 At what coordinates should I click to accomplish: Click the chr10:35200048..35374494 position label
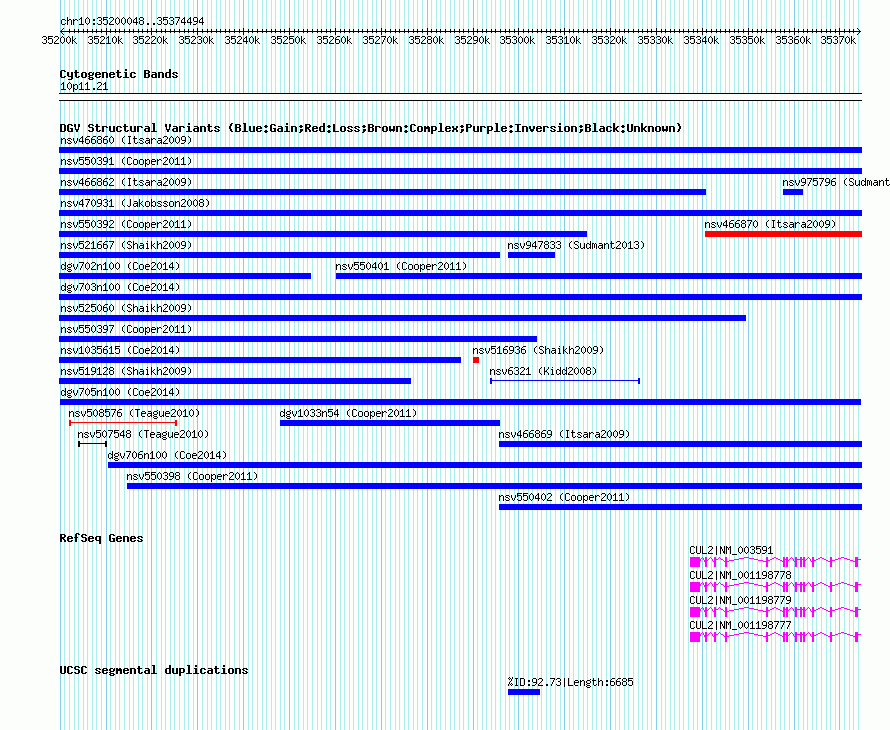click(x=132, y=21)
